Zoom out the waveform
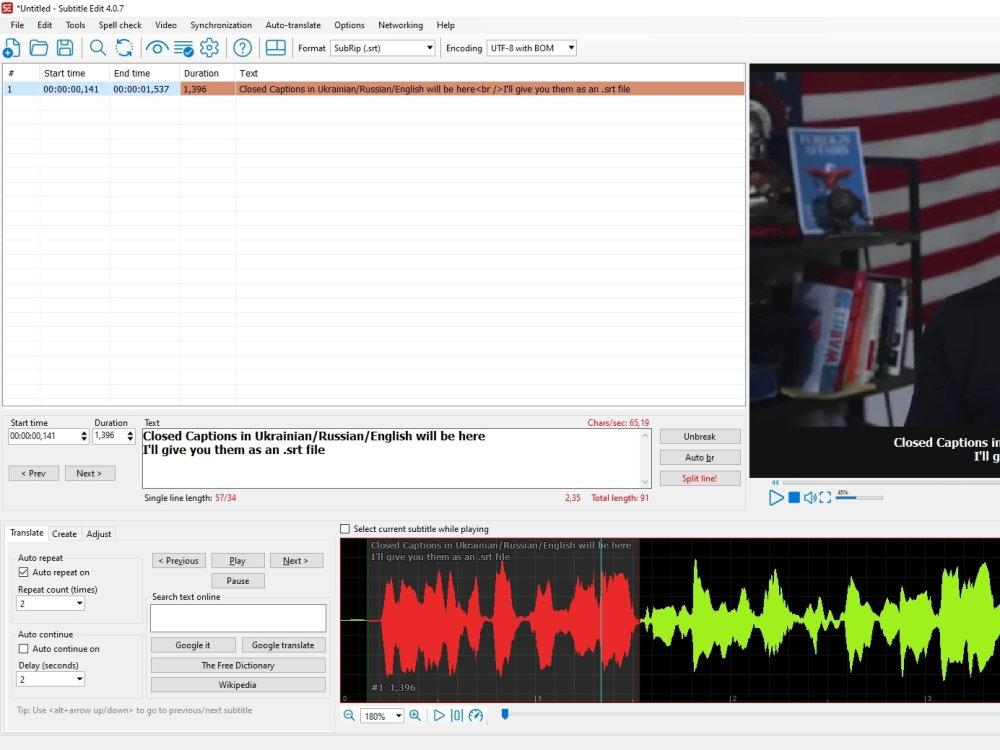Viewport: 1000px width, 750px height. 349,716
